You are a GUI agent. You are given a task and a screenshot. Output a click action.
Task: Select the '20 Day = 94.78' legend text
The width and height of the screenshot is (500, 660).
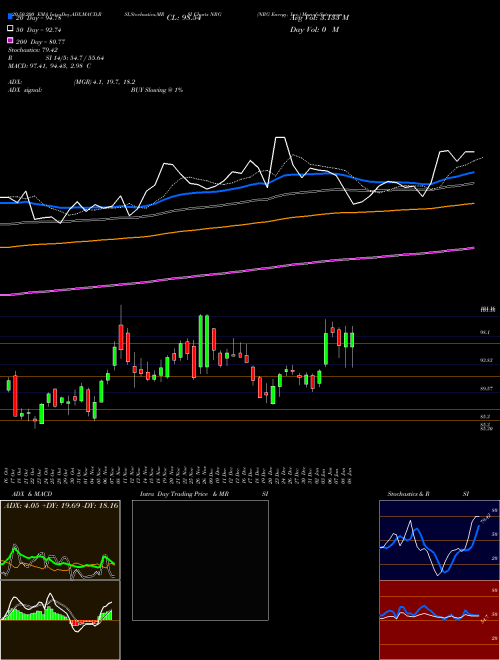38,18
